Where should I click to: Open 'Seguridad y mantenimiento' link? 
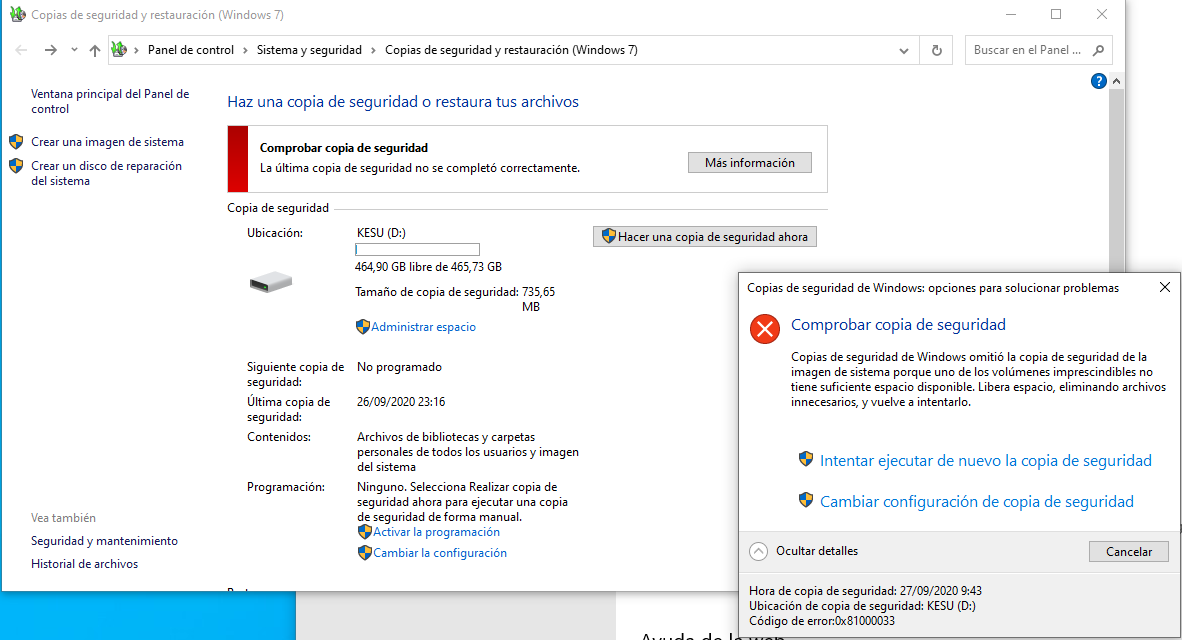pyautogui.click(x=104, y=541)
